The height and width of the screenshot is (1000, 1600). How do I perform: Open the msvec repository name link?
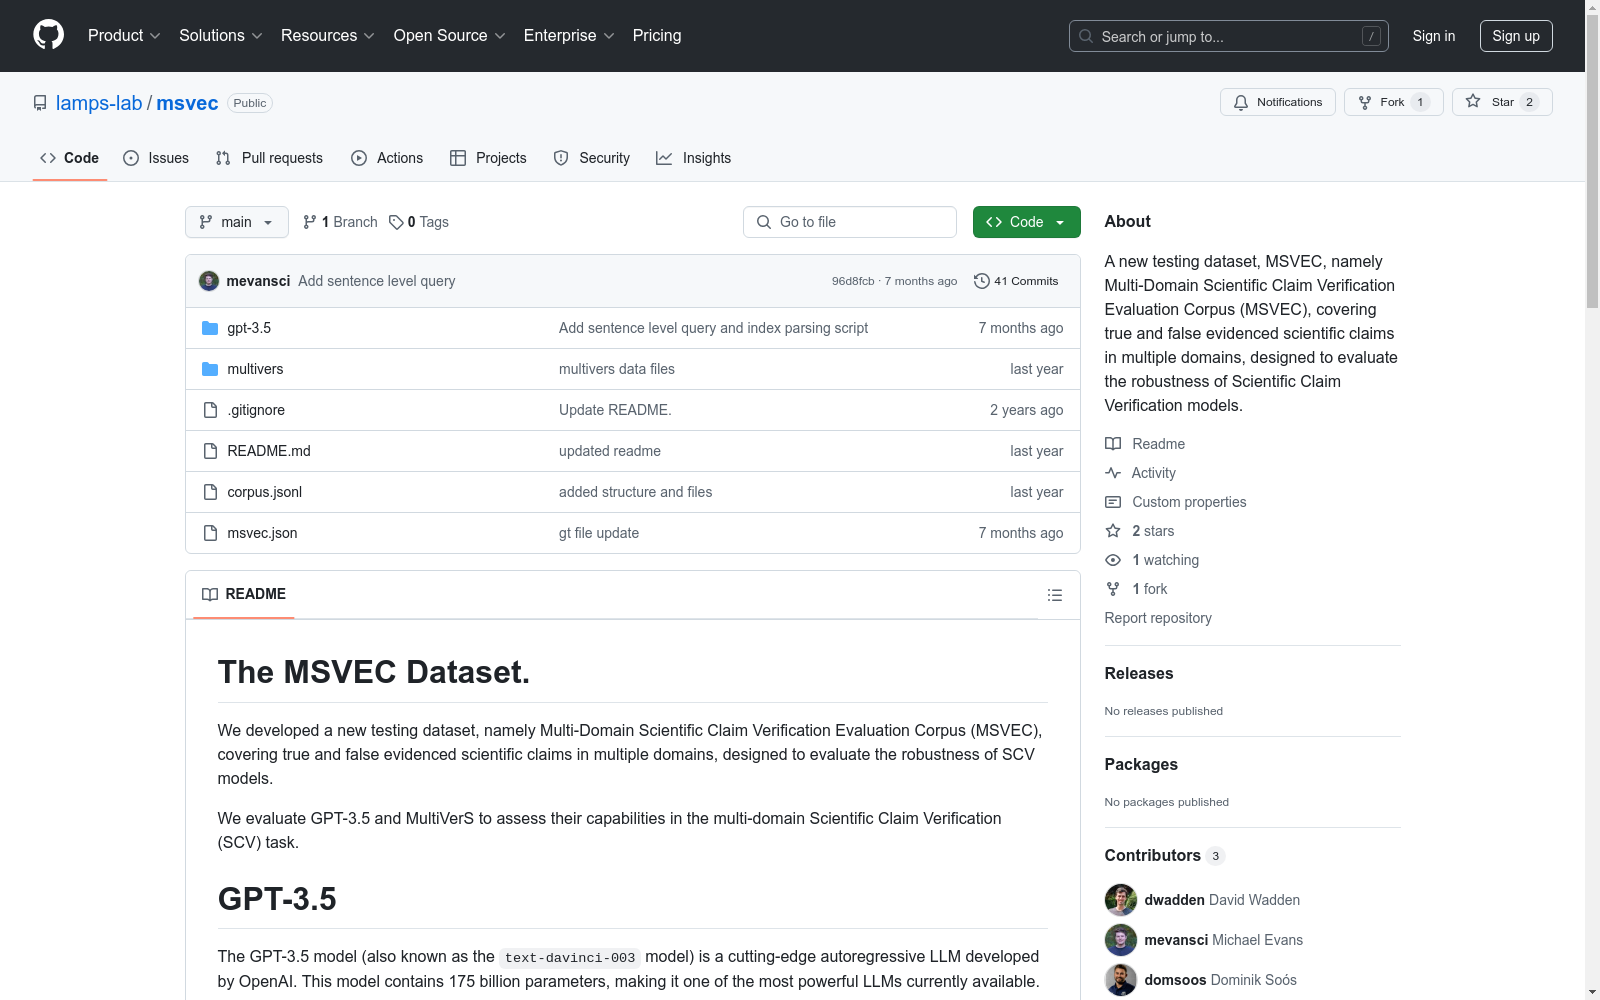point(187,103)
